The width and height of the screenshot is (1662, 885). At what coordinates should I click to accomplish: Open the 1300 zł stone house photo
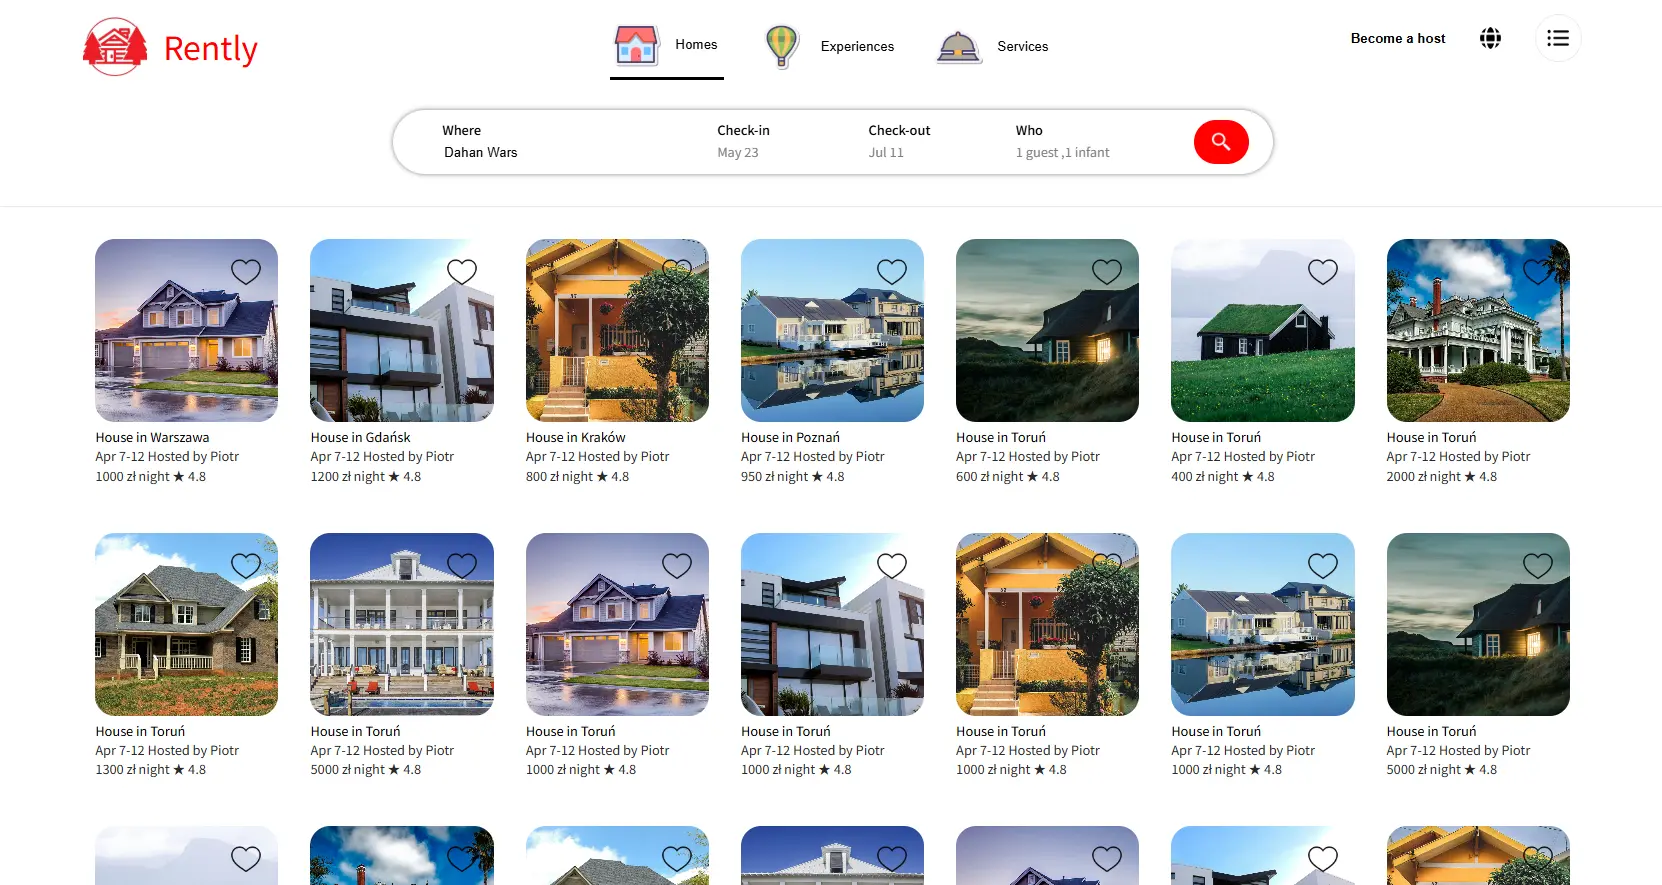tap(186, 624)
